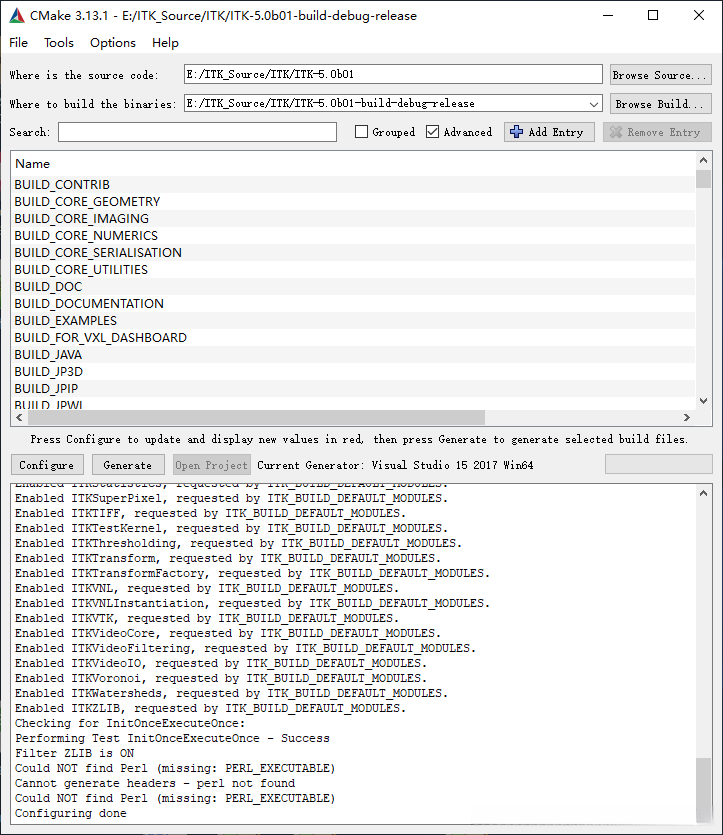This screenshot has height=835, width=723.
Task: Click the Browse Build button
Action: click(x=660, y=104)
